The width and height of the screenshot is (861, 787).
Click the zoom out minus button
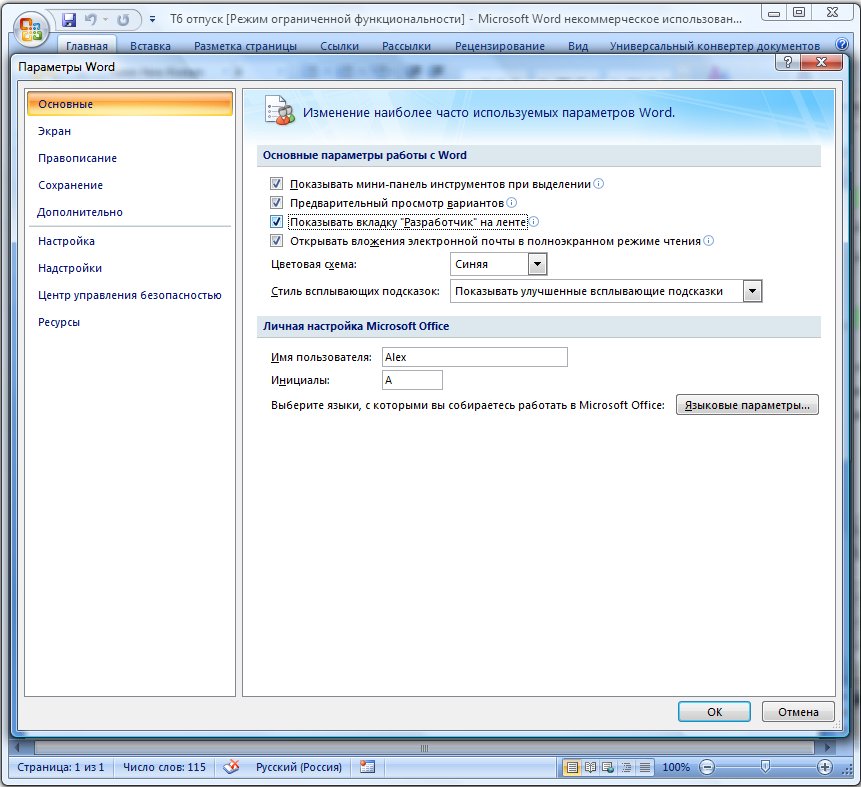(707, 767)
